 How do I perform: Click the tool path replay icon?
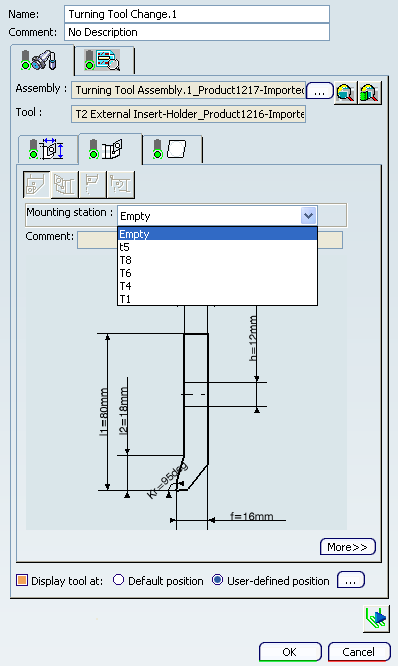376,618
